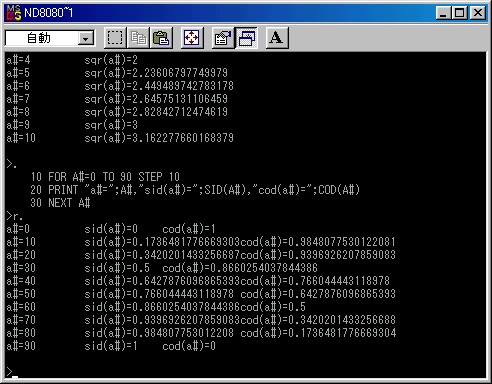
Task: Click the cod(a#)=0.5 result
Action: [x=273, y=307]
